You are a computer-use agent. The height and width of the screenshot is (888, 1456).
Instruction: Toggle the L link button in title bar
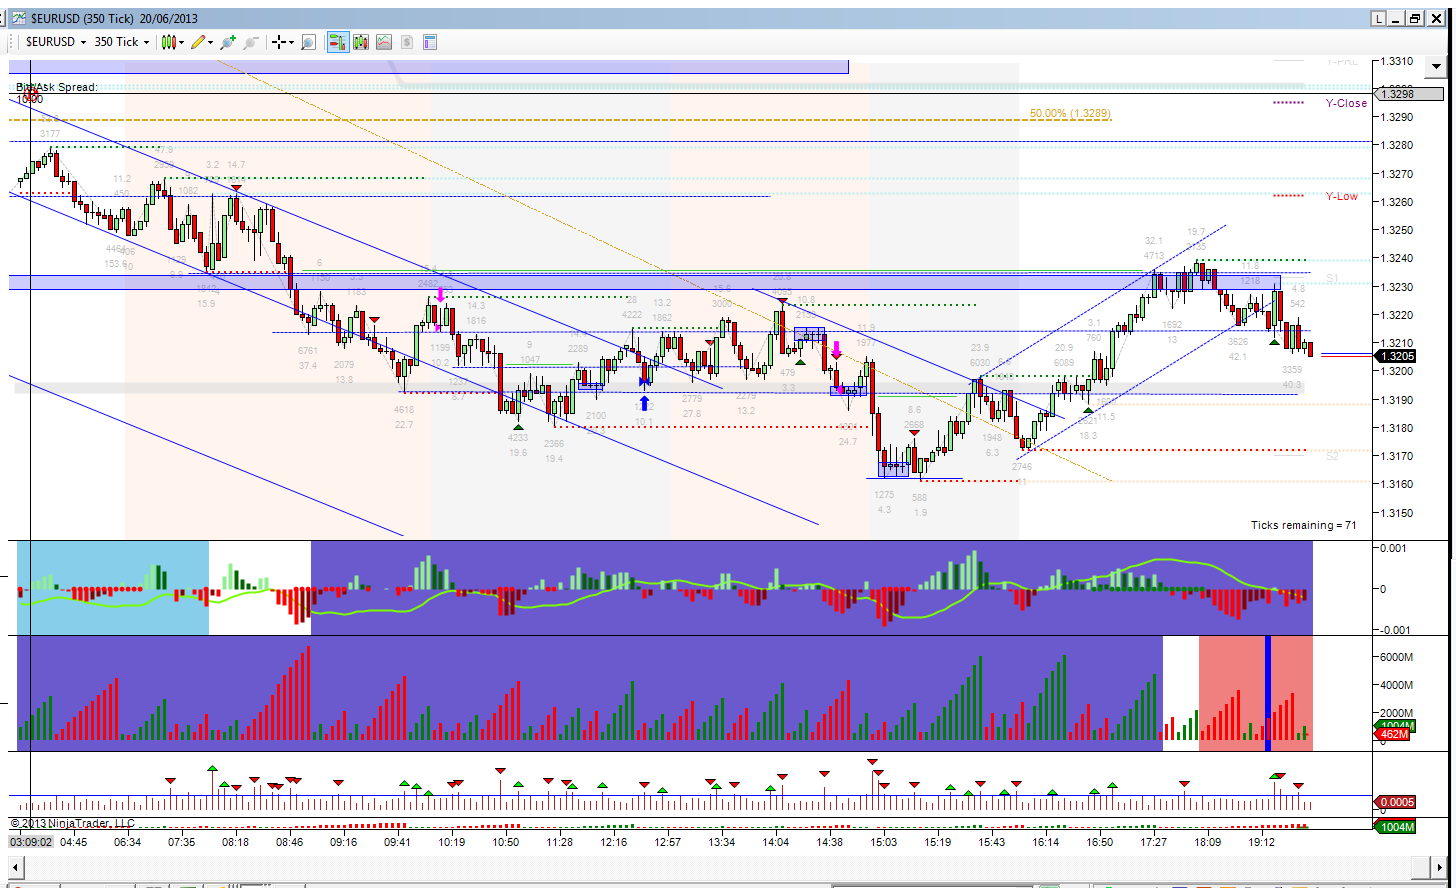click(x=1378, y=18)
